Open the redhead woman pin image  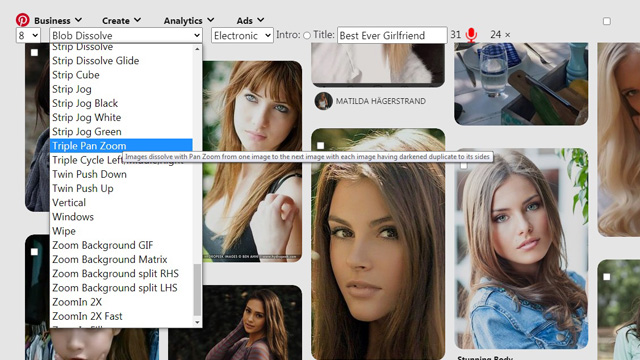(252, 161)
